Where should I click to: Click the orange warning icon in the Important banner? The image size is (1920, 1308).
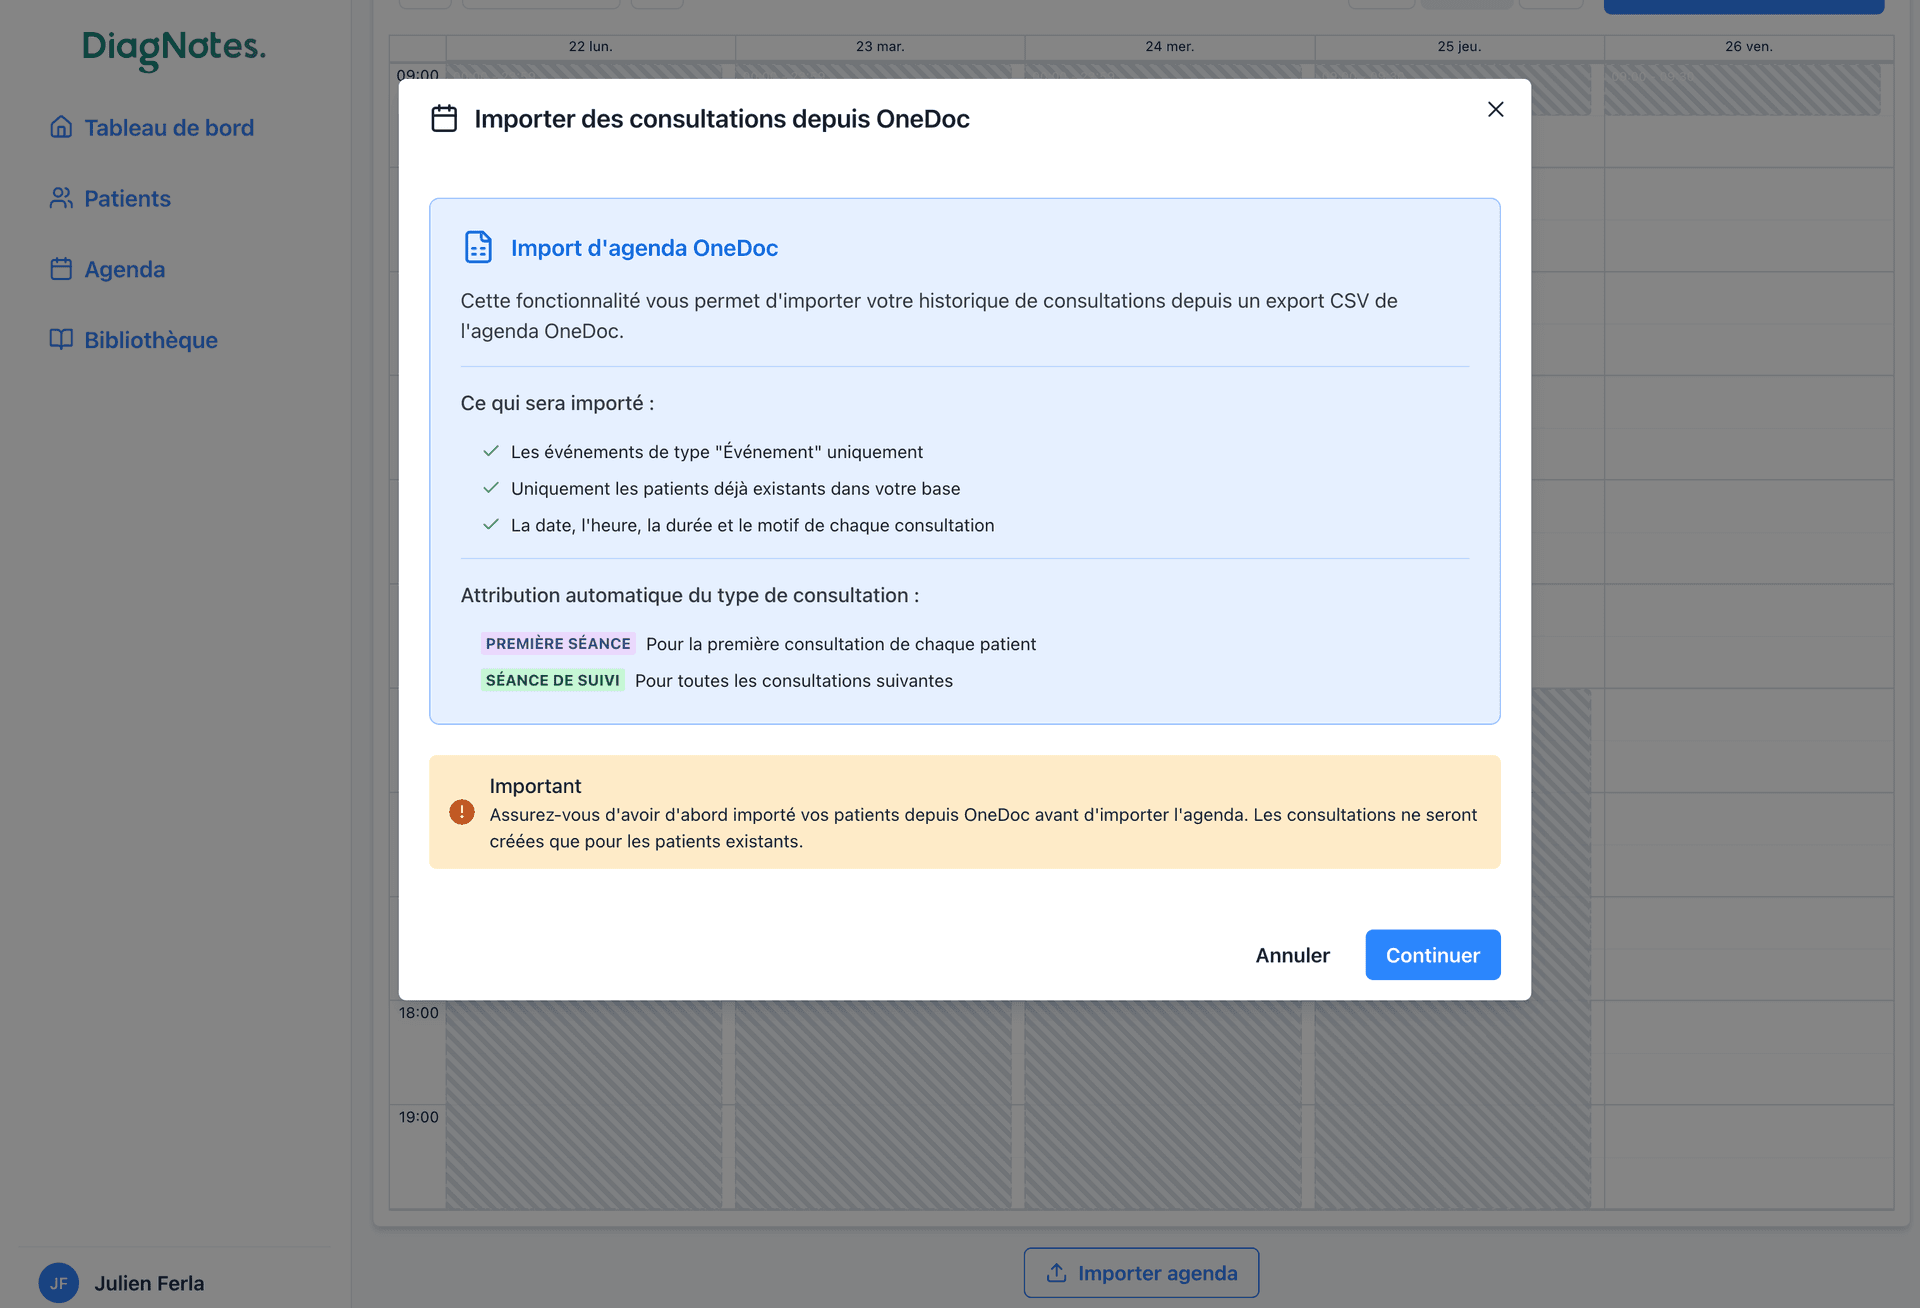click(462, 812)
